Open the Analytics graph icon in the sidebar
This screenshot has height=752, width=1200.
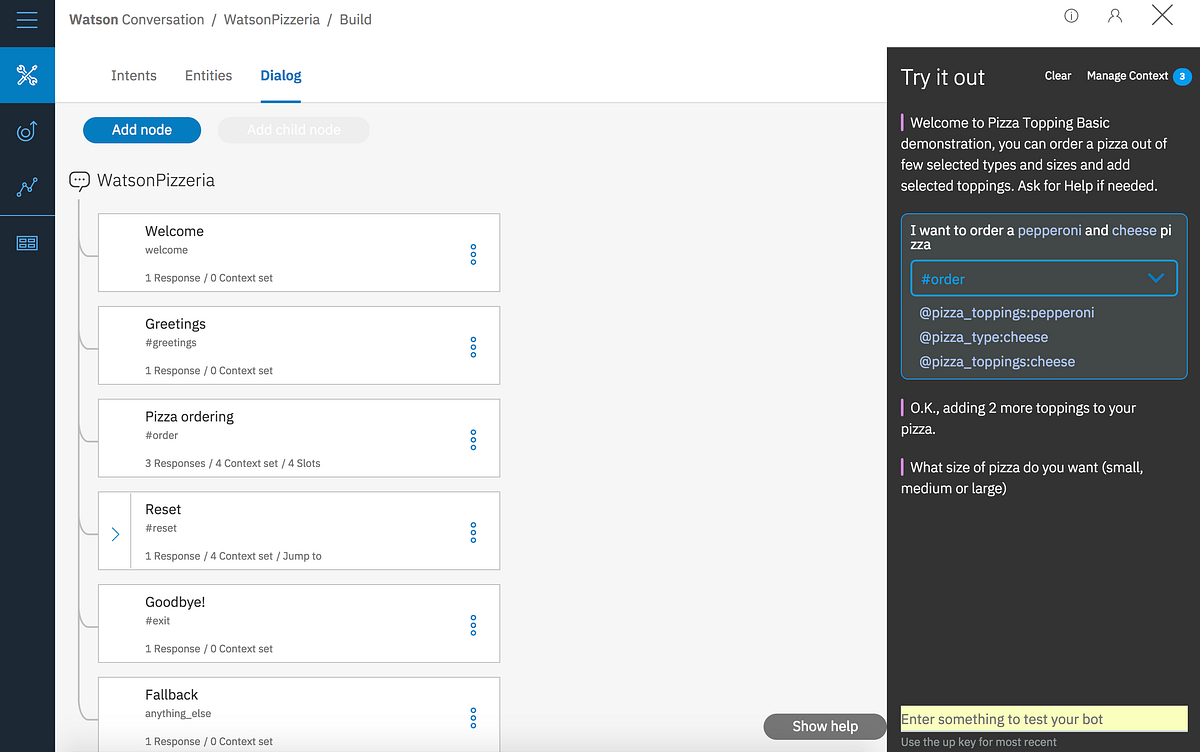(27, 187)
